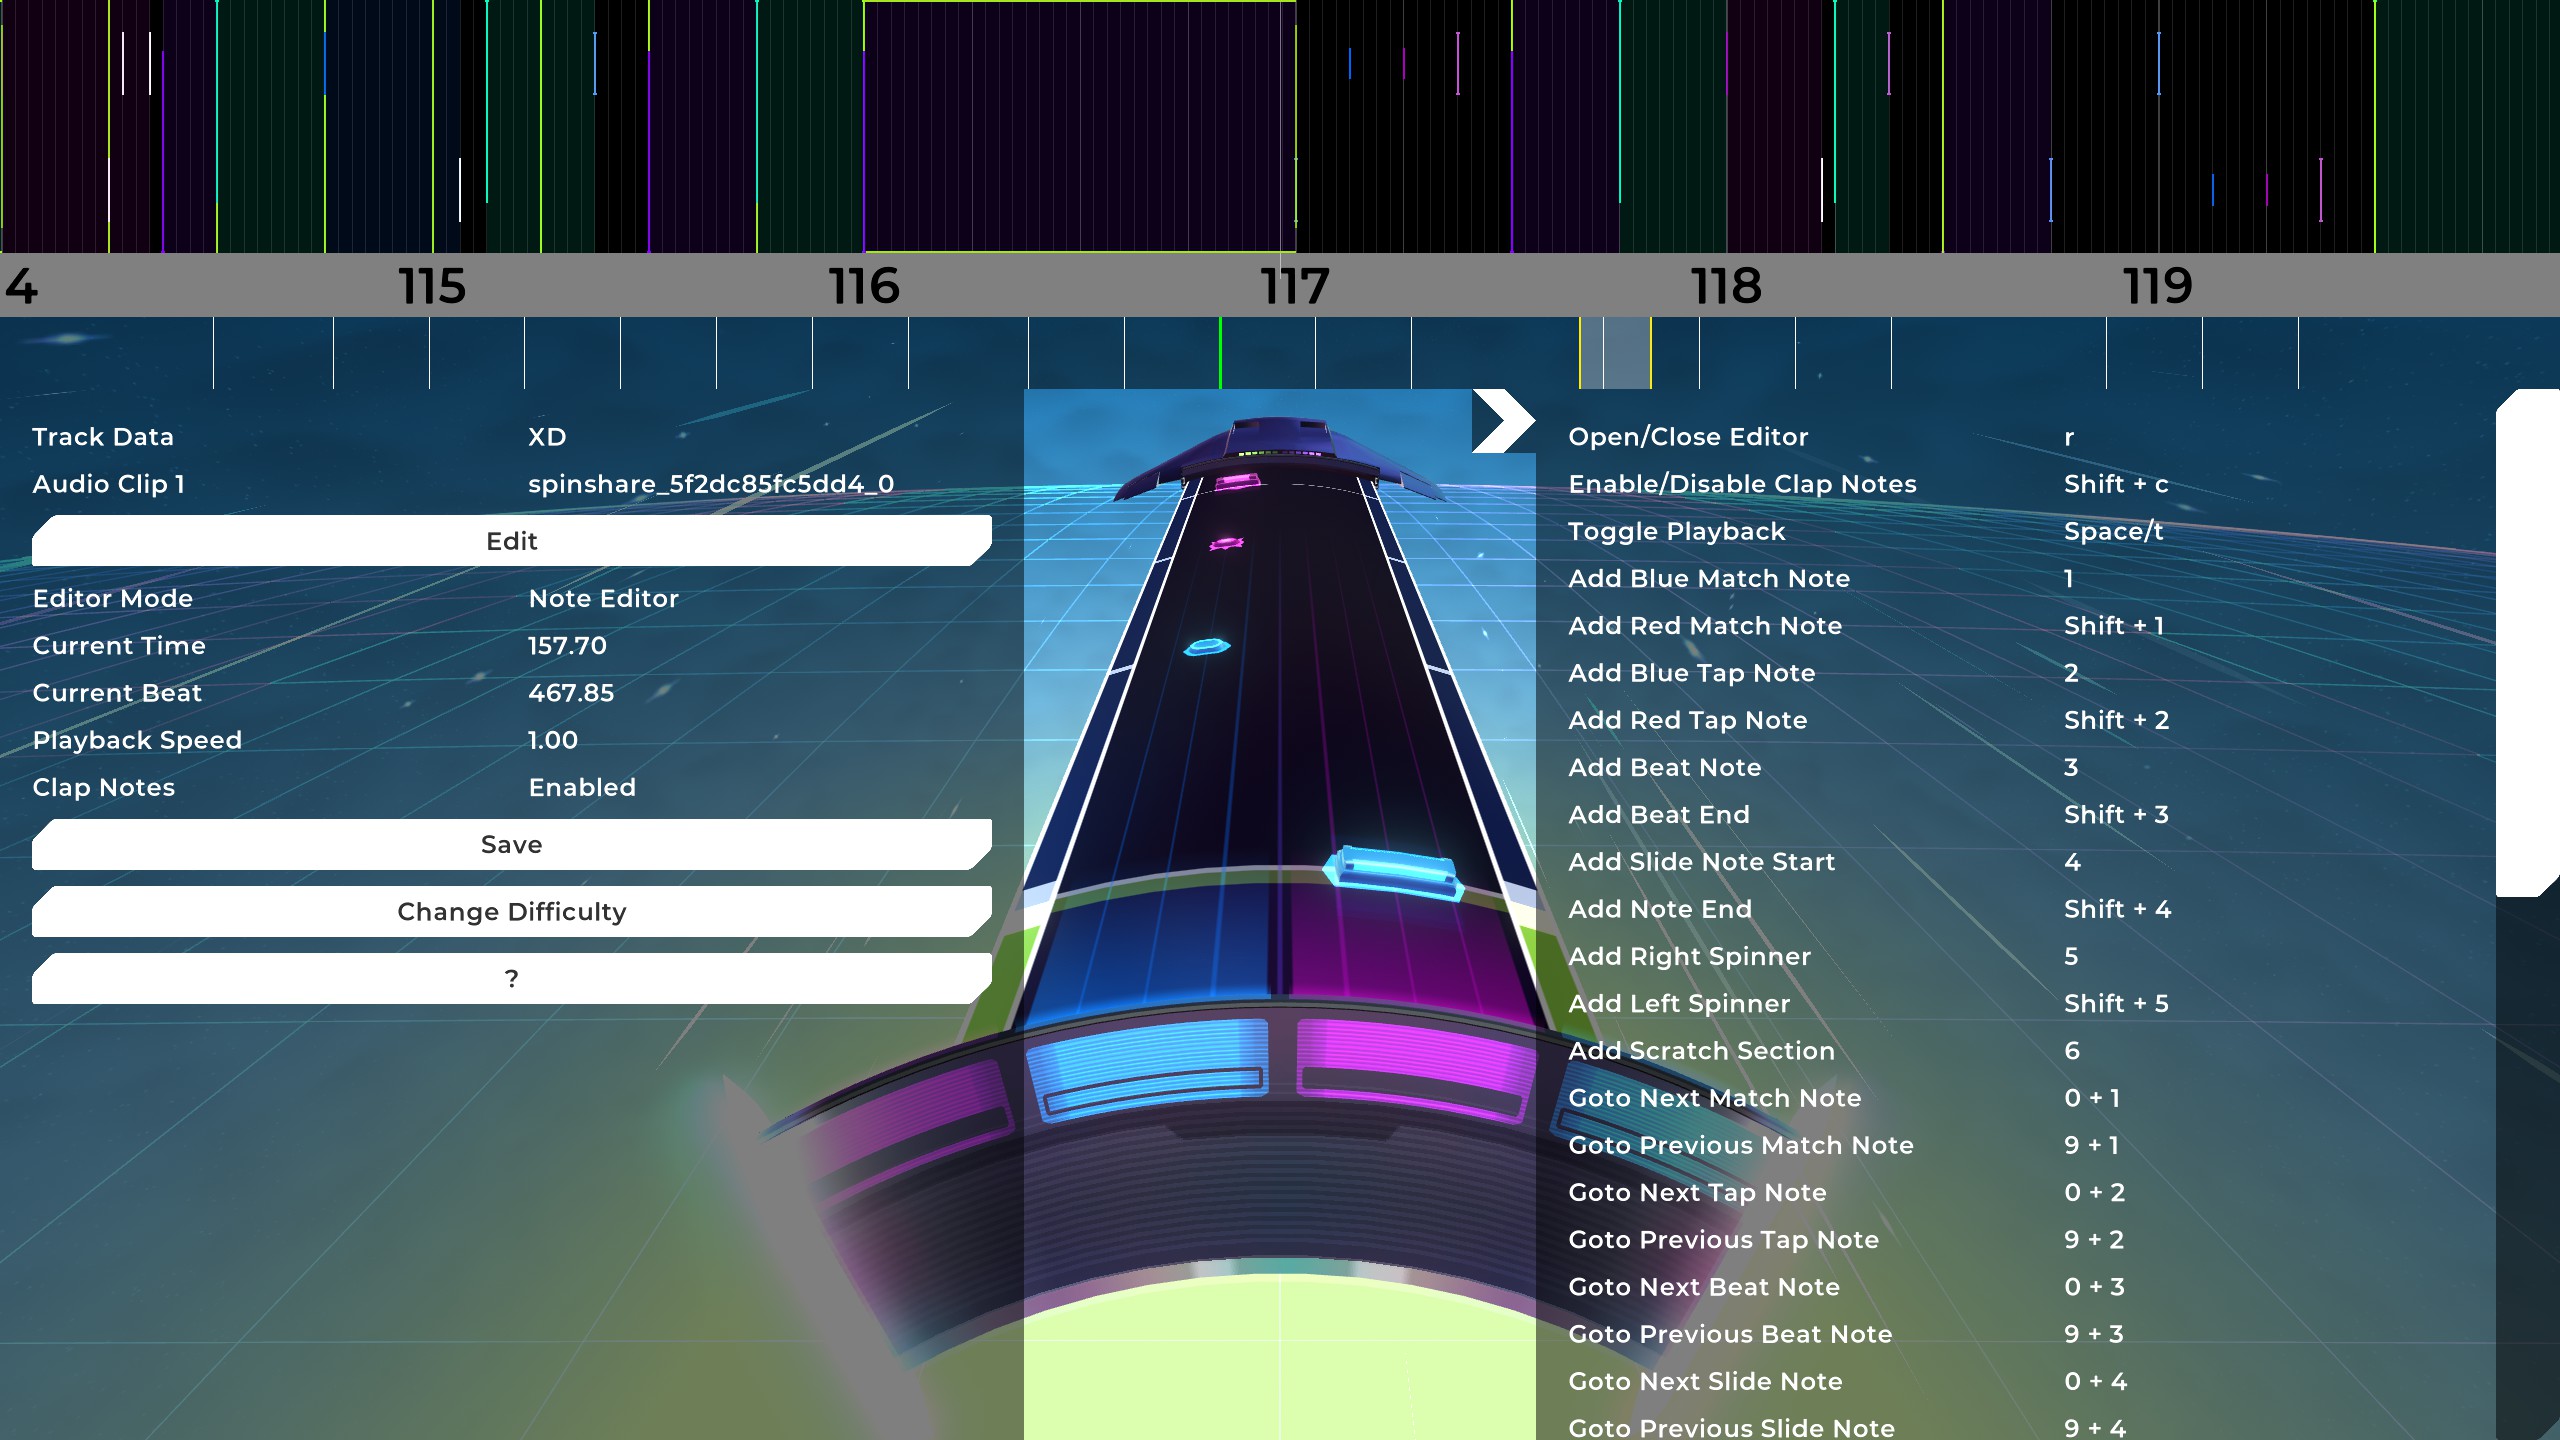Click the Edit button under Audio Clip 1
Viewport: 2560px width, 1440px height.
point(511,541)
